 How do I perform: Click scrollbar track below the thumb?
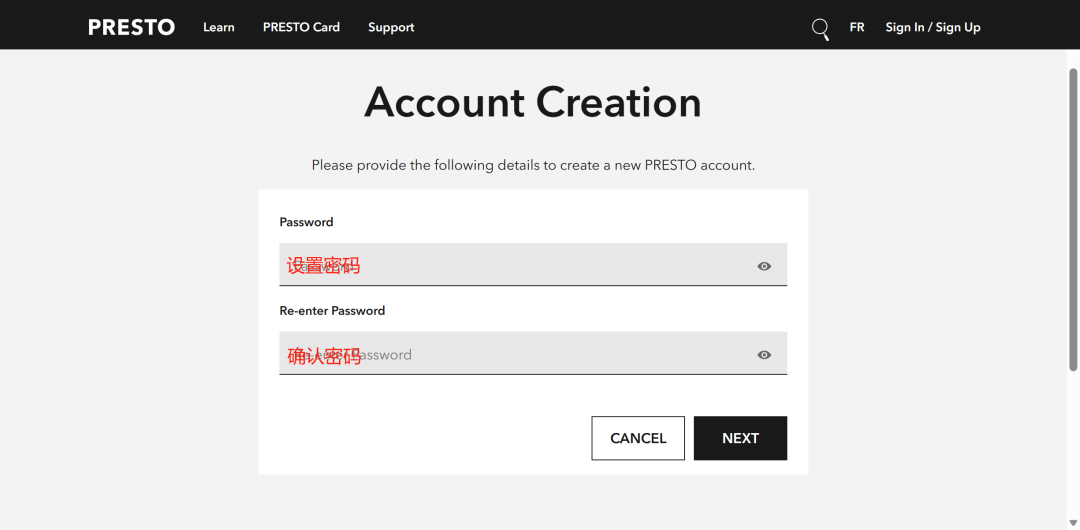pyautogui.click(x=1072, y=443)
